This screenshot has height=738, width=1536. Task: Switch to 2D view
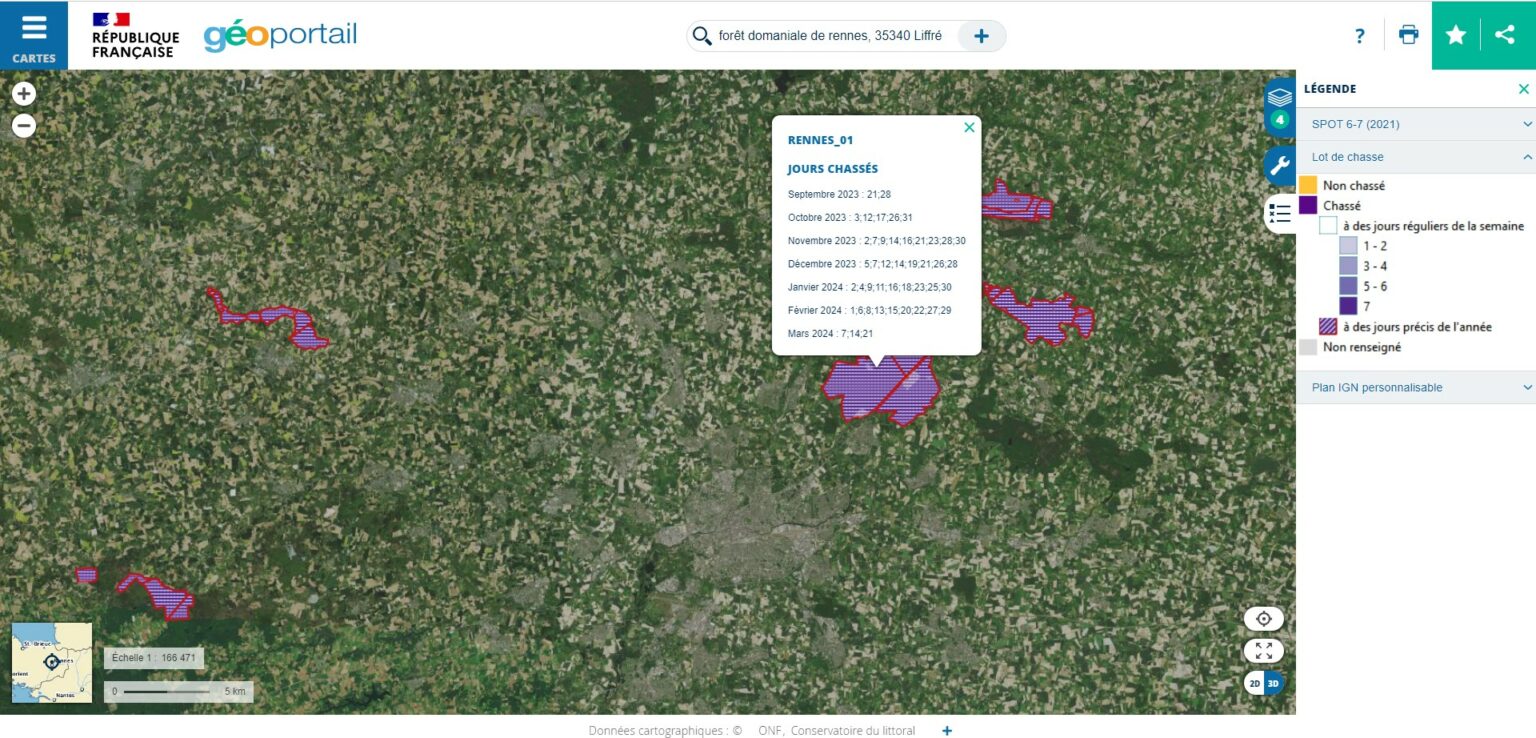(1254, 684)
